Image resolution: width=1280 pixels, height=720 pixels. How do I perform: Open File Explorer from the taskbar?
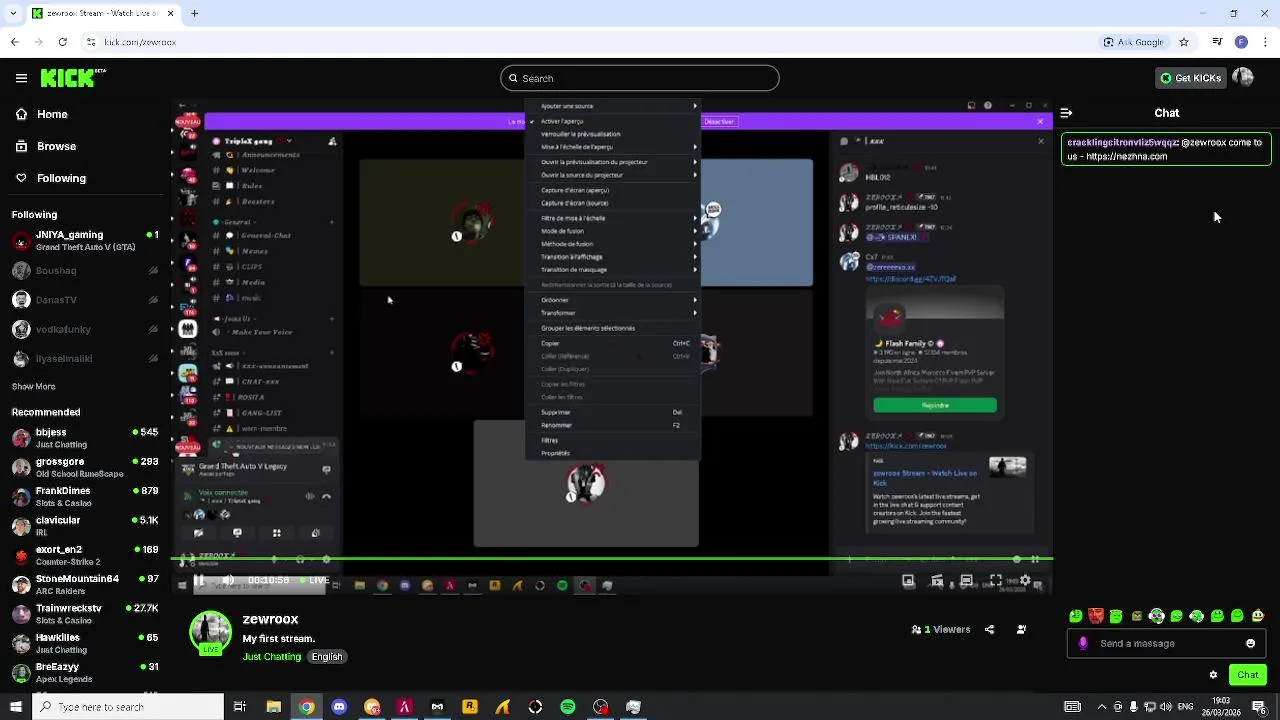(273, 707)
